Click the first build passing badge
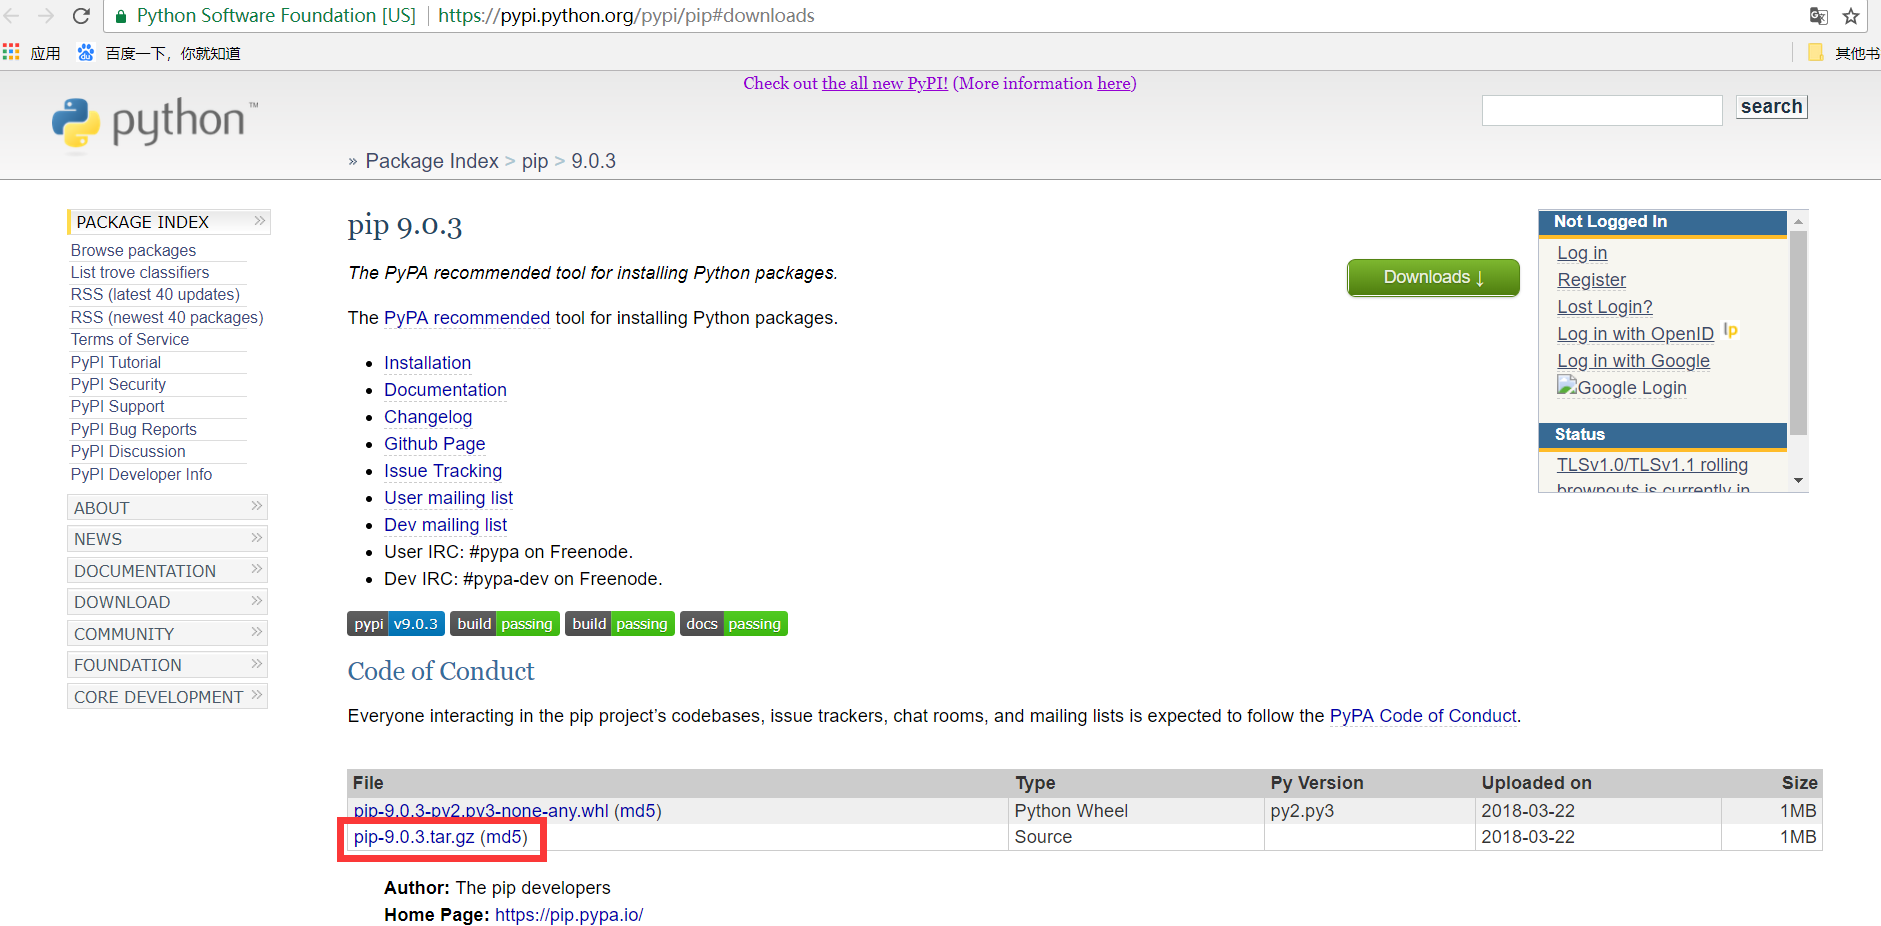 pos(505,624)
